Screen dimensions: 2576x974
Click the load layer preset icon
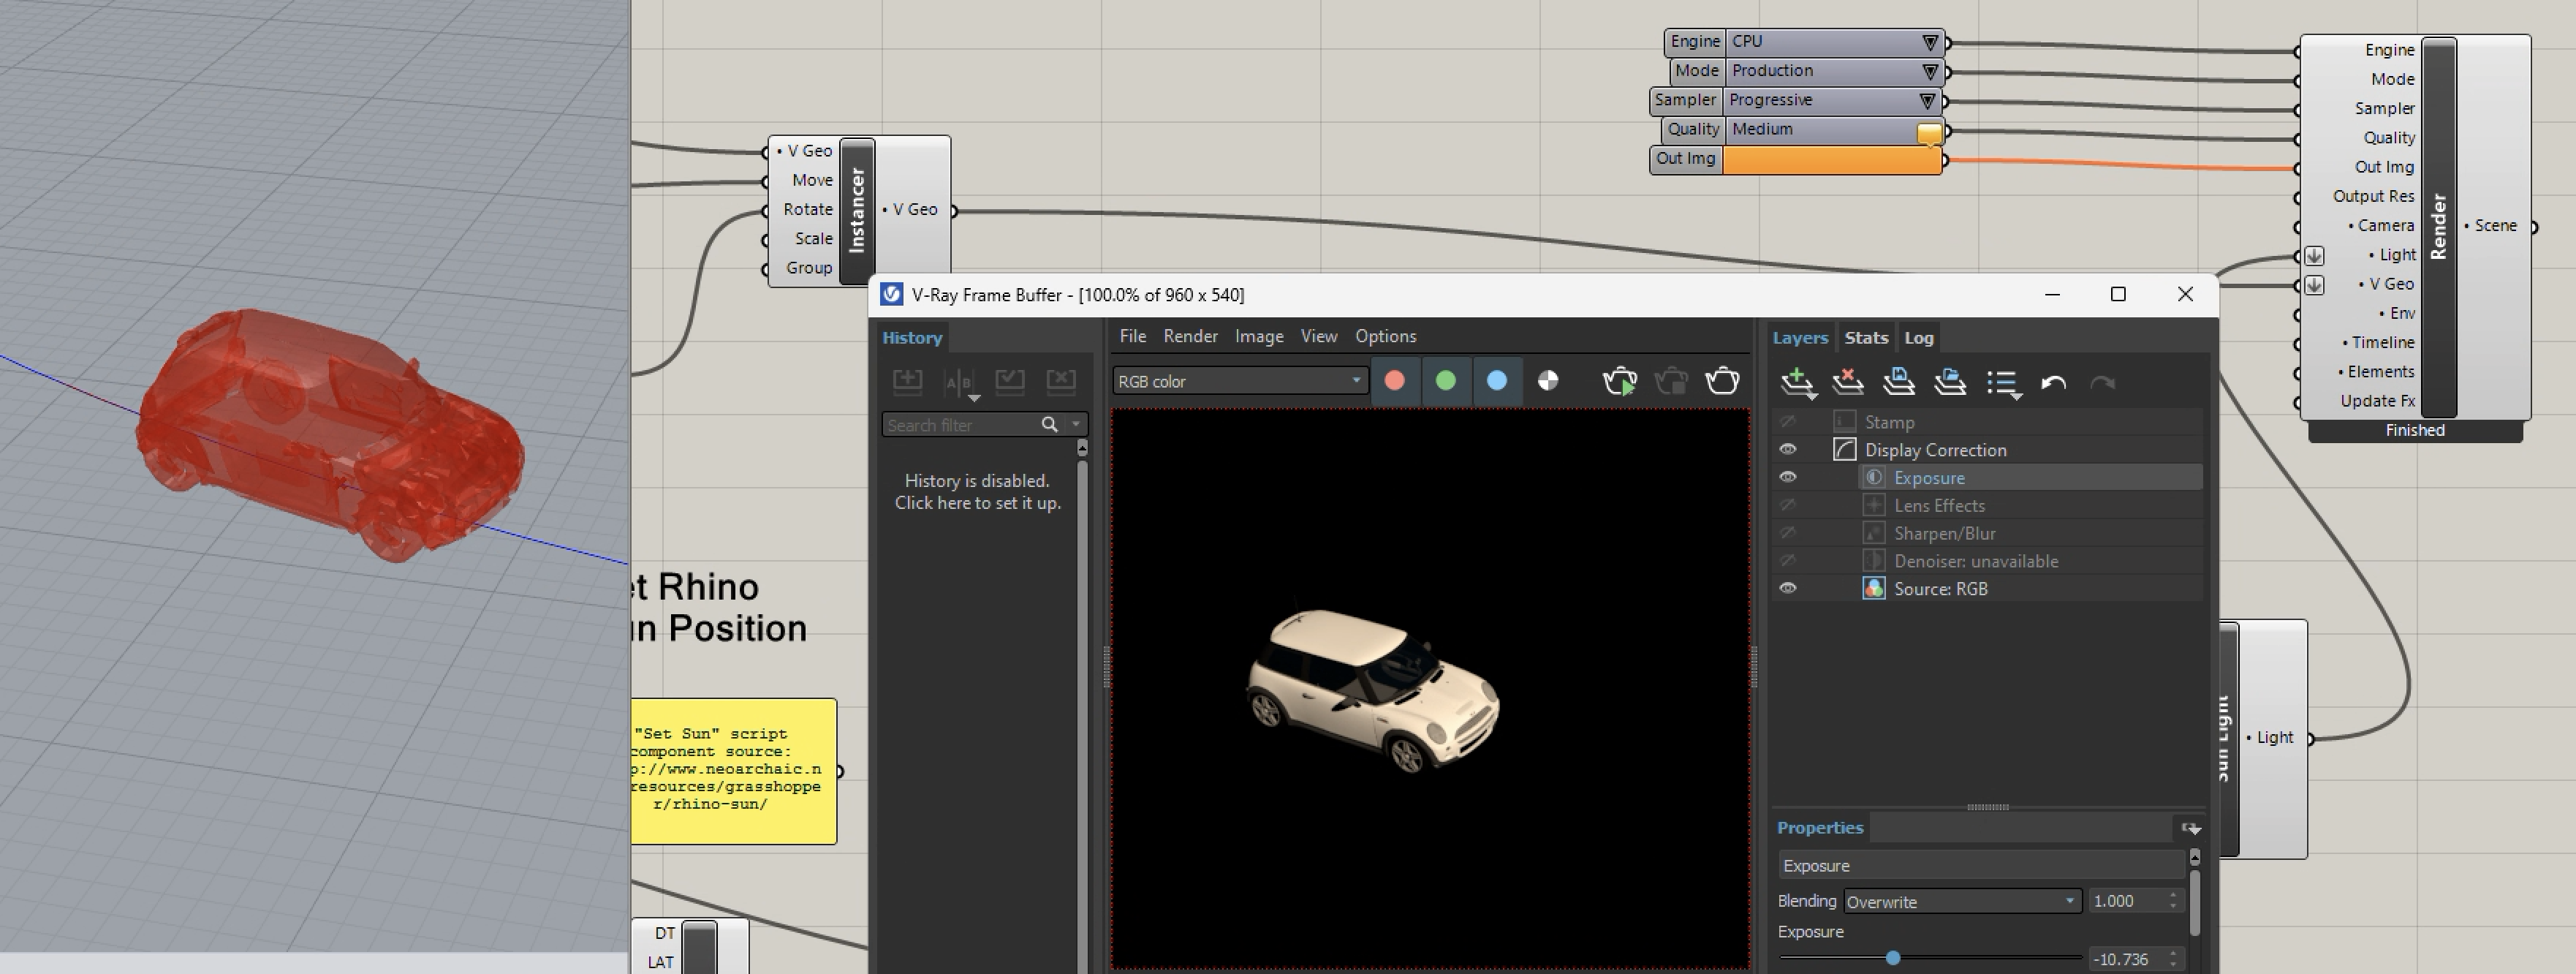(x=1949, y=382)
